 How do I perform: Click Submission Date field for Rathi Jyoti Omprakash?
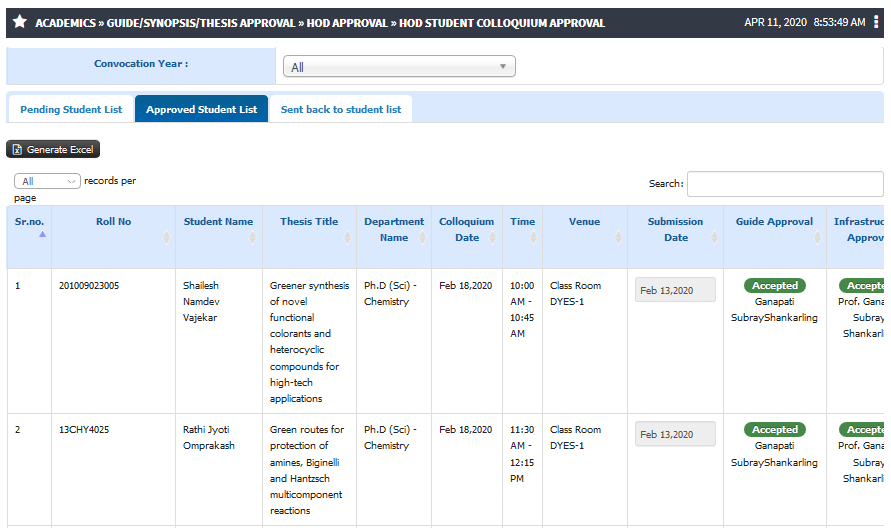675,434
